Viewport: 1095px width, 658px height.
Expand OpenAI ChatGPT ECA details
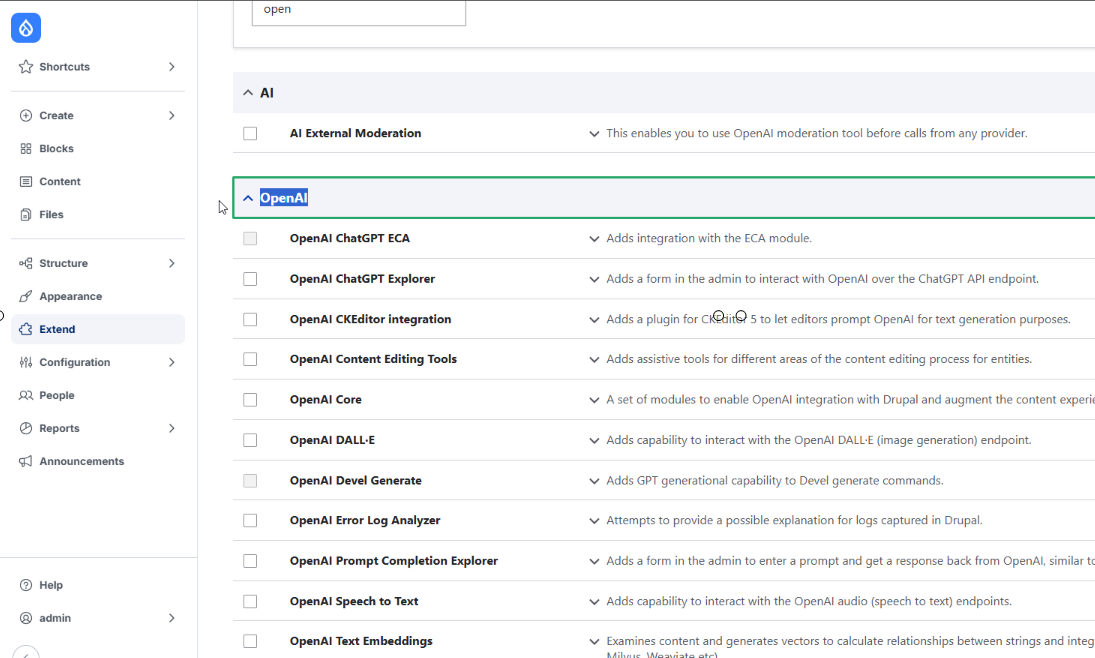pyautogui.click(x=594, y=239)
